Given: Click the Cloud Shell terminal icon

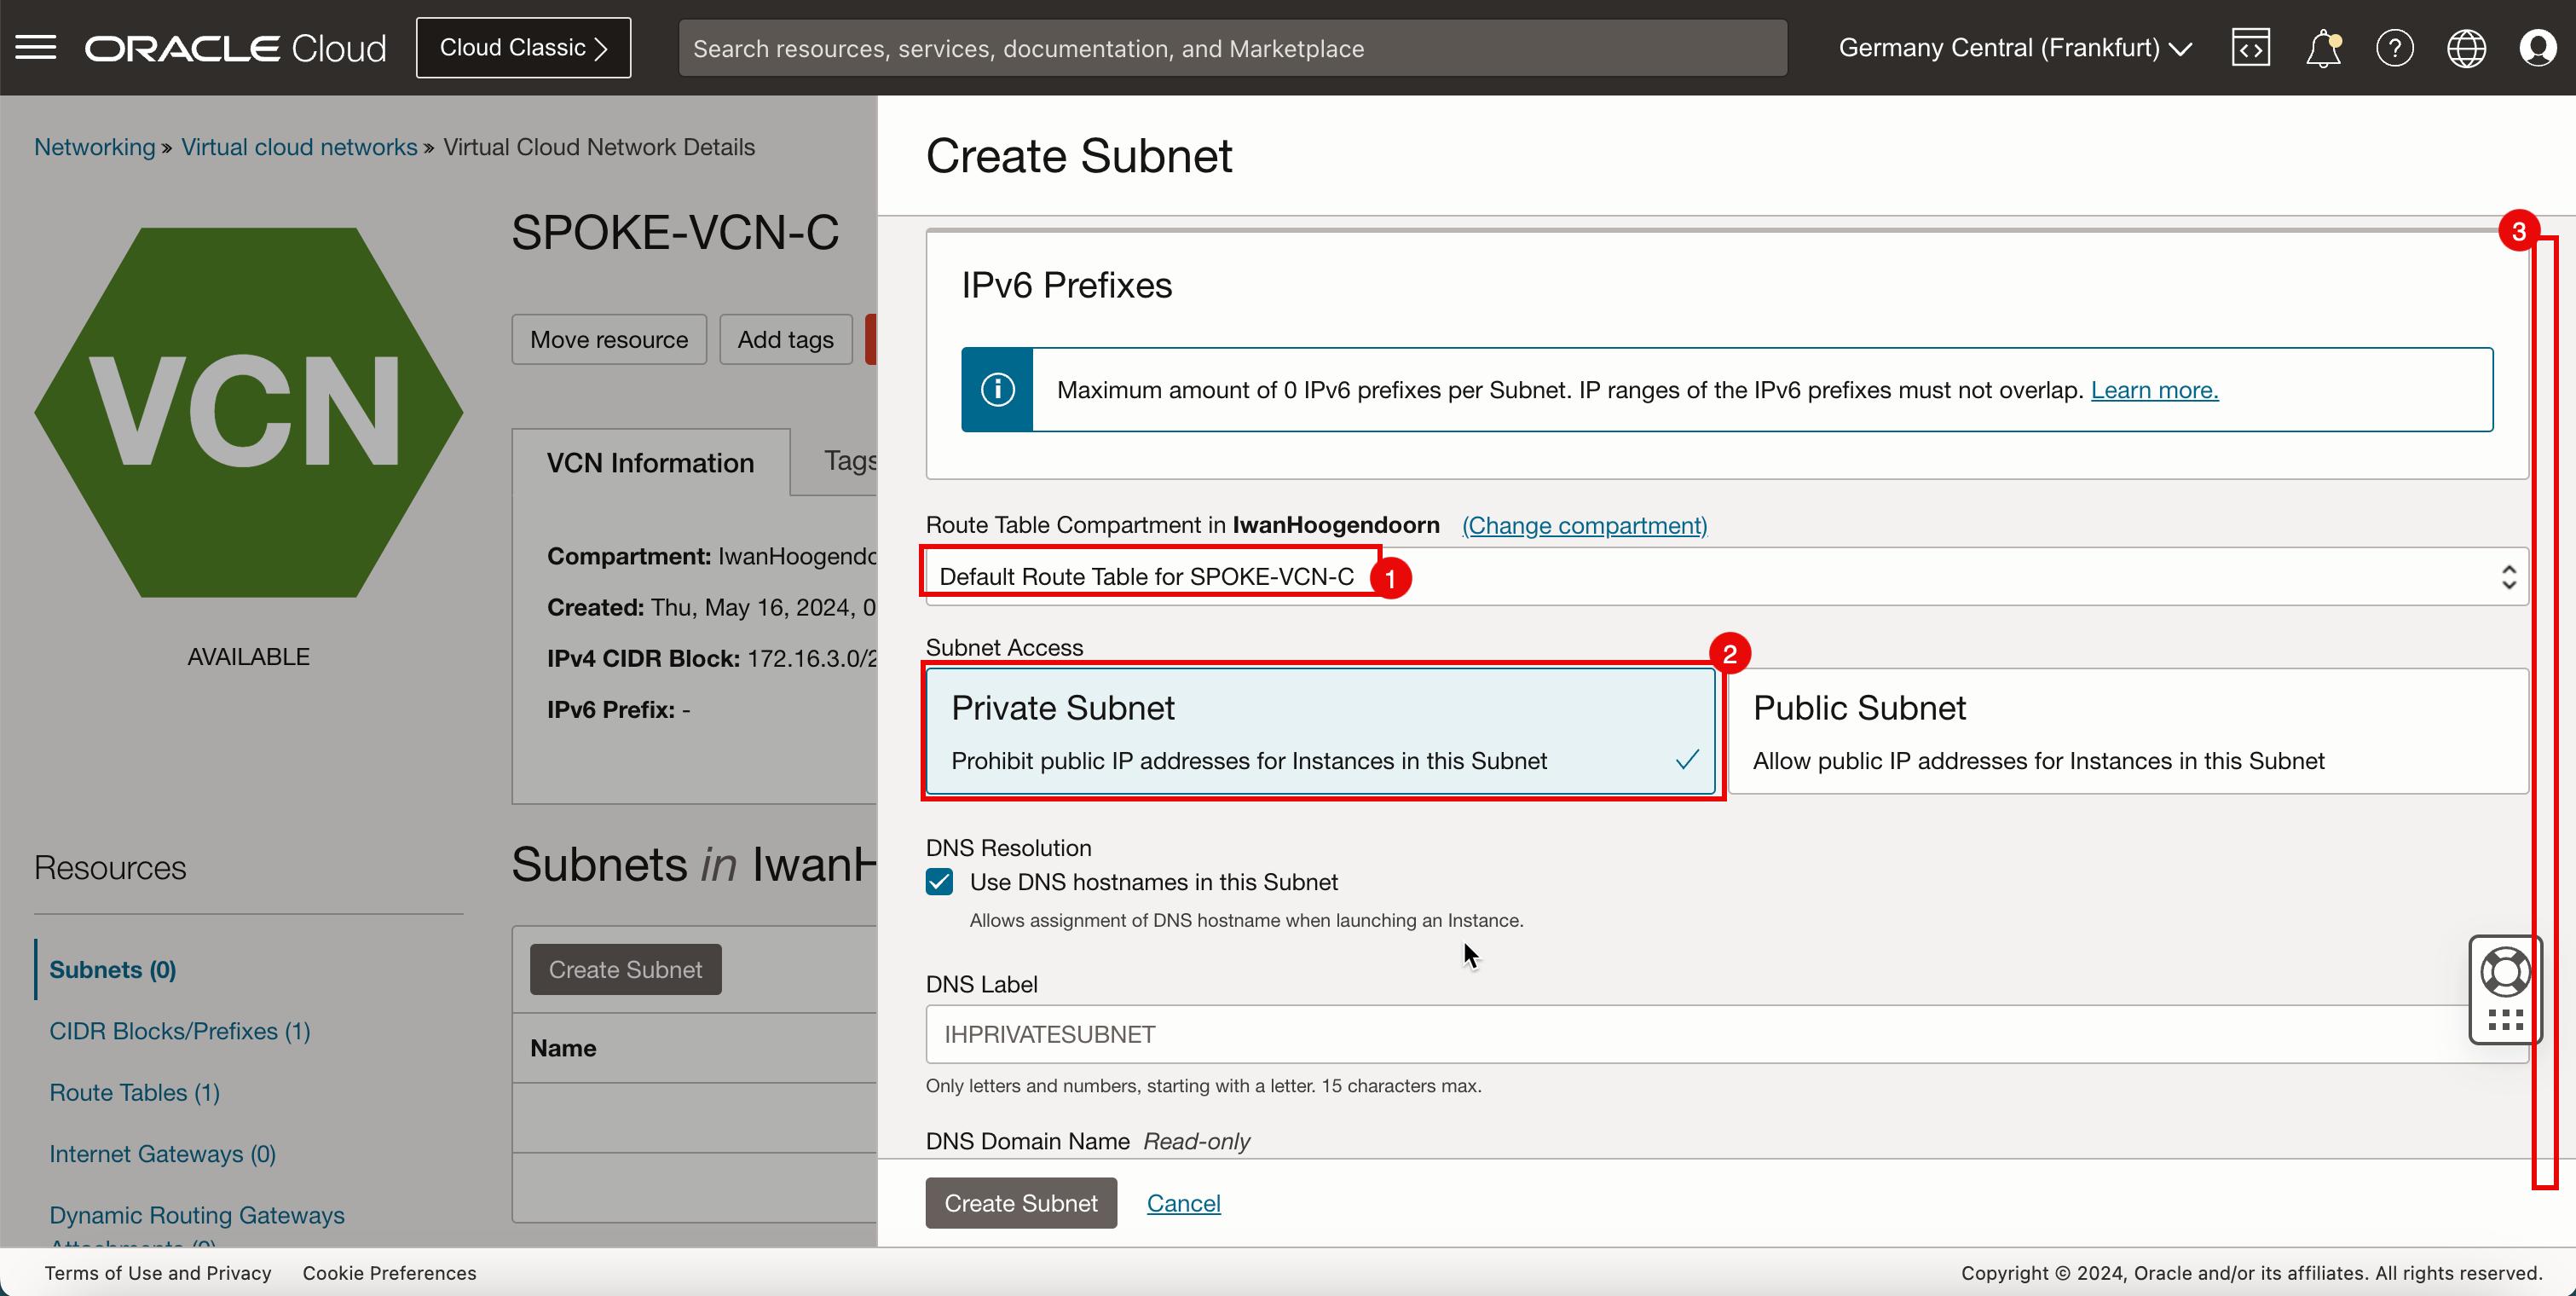Looking at the screenshot, I should click(2250, 48).
